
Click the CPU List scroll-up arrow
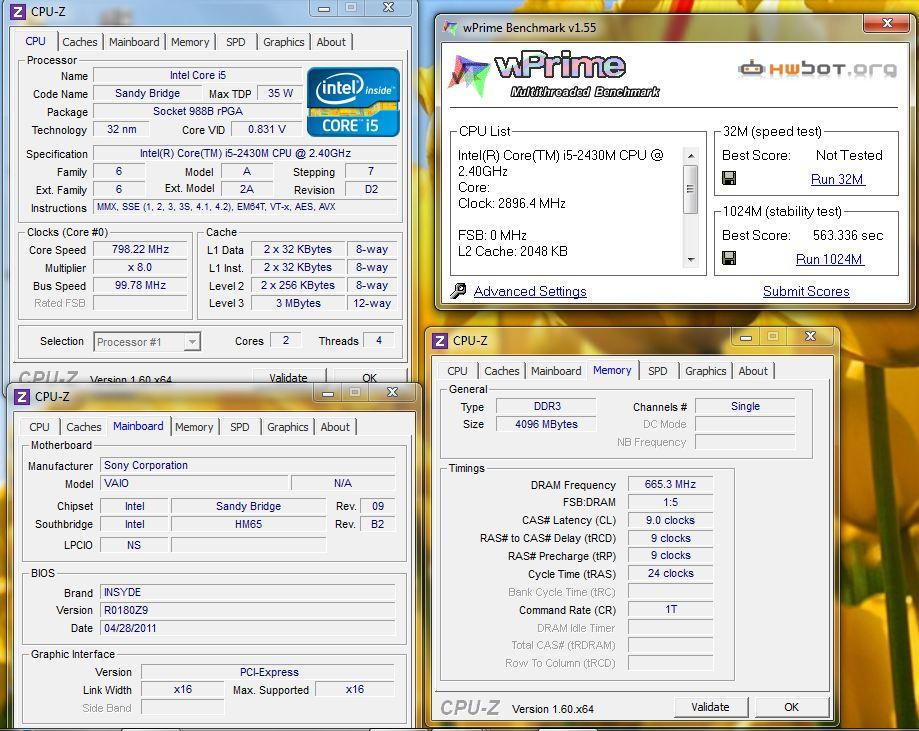point(691,155)
